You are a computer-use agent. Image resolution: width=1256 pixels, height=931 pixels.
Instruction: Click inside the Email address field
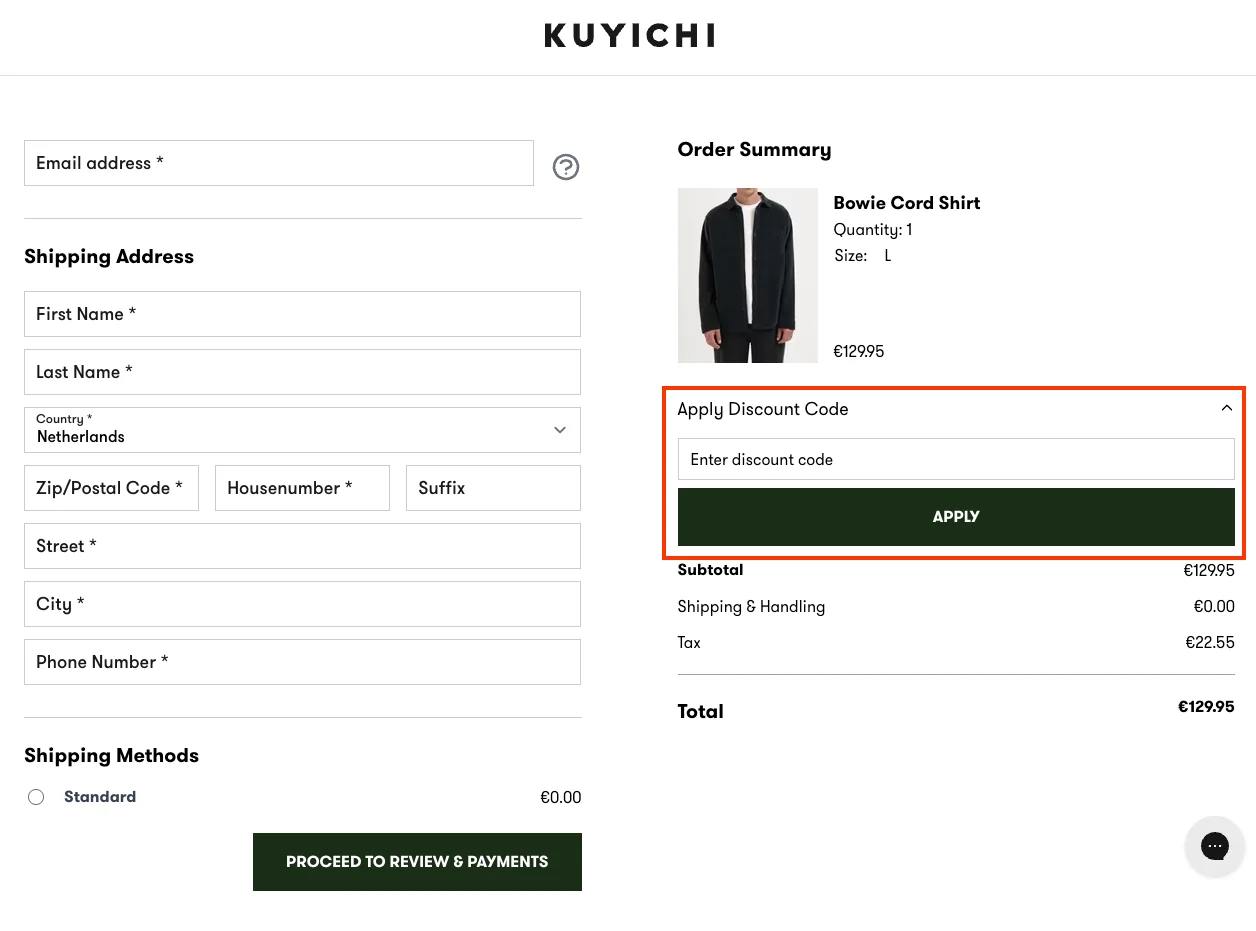pyautogui.click(x=279, y=163)
